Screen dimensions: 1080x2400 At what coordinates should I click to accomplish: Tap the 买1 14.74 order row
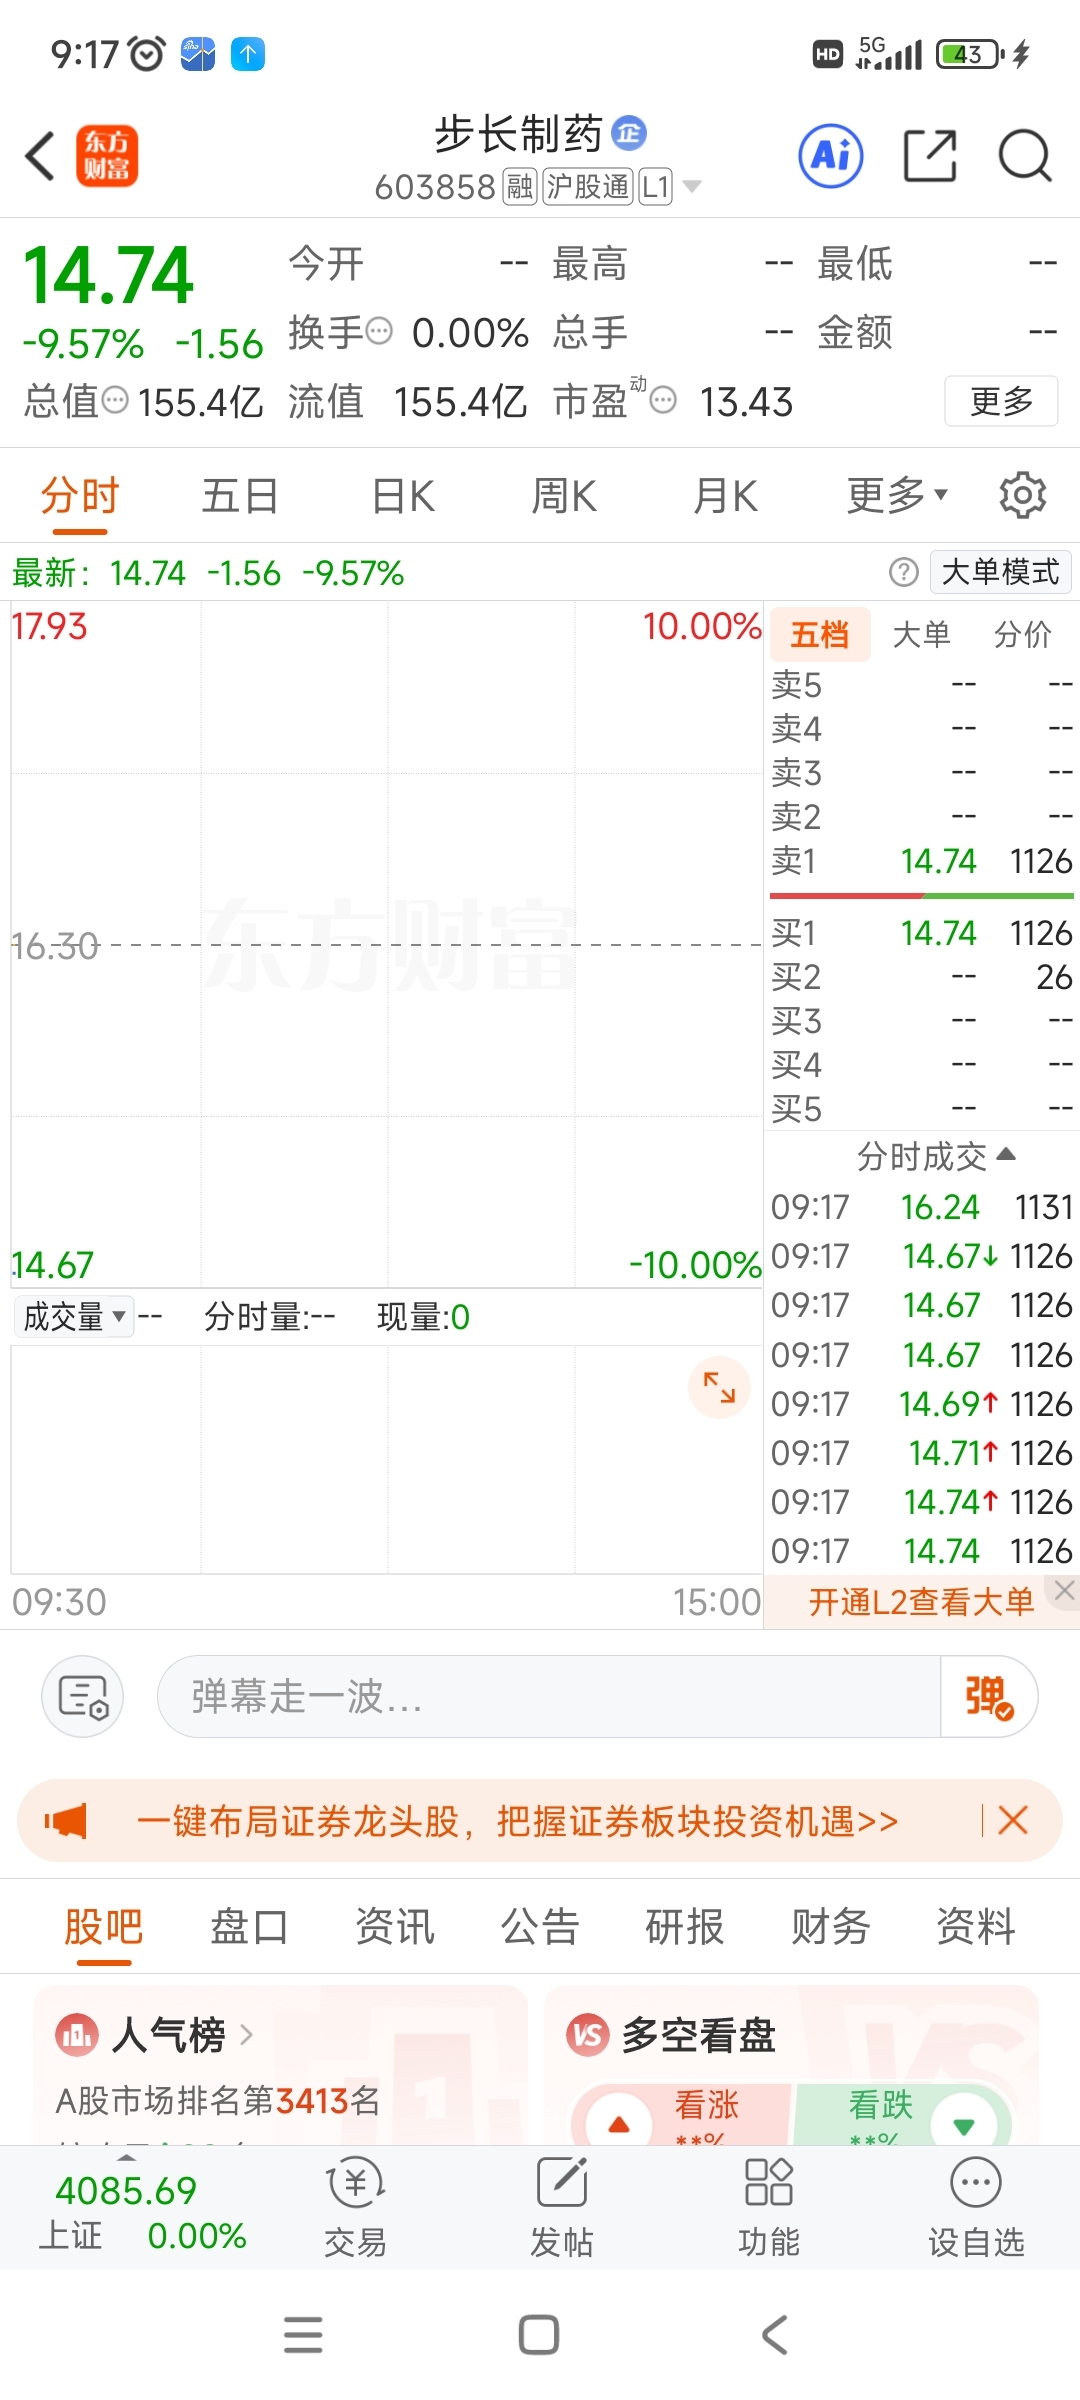[x=922, y=933]
